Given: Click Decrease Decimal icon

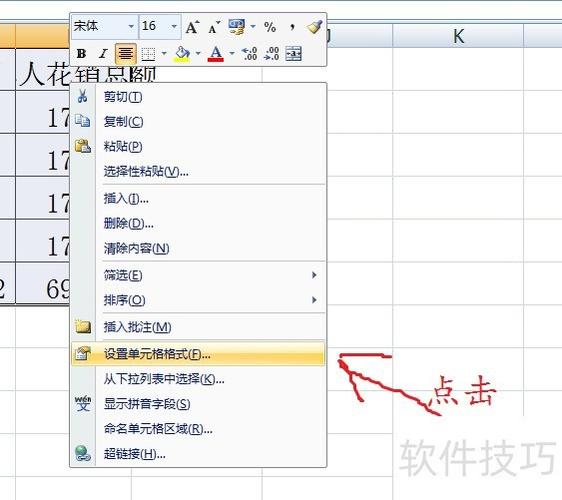Looking at the screenshot, I should tap(271, 54).
